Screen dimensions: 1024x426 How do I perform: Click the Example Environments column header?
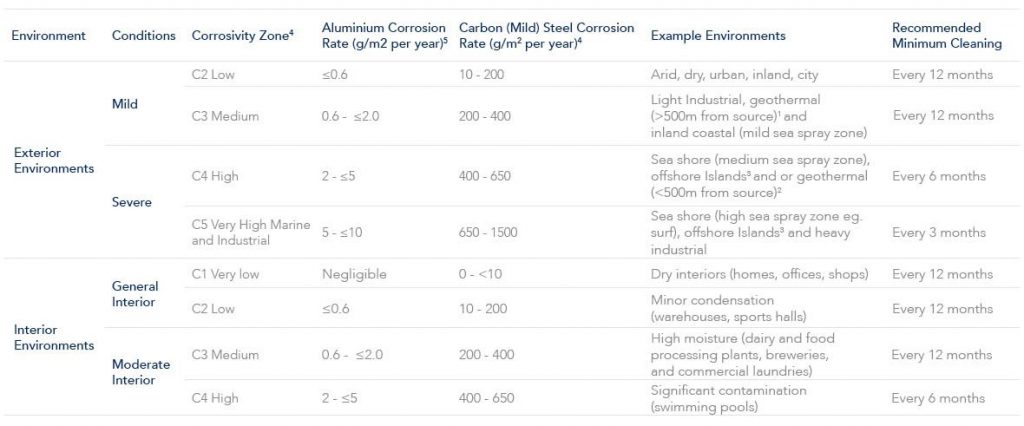718,36
